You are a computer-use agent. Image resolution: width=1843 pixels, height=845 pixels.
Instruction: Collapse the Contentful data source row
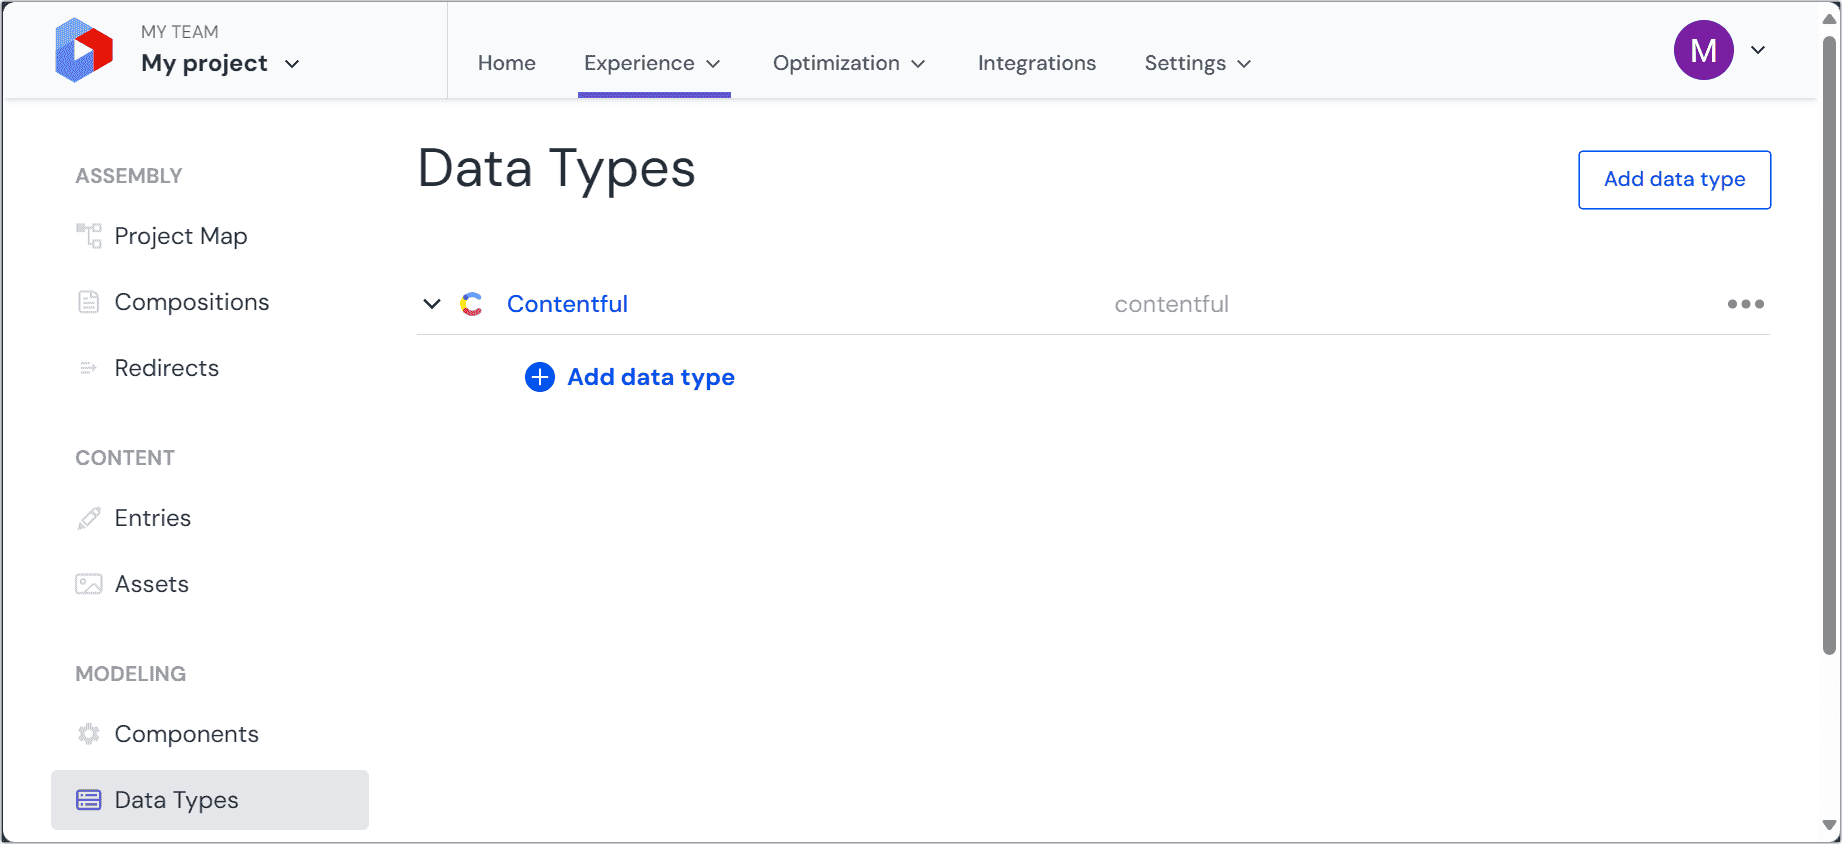pyautogui.click(x=432, y=304)
